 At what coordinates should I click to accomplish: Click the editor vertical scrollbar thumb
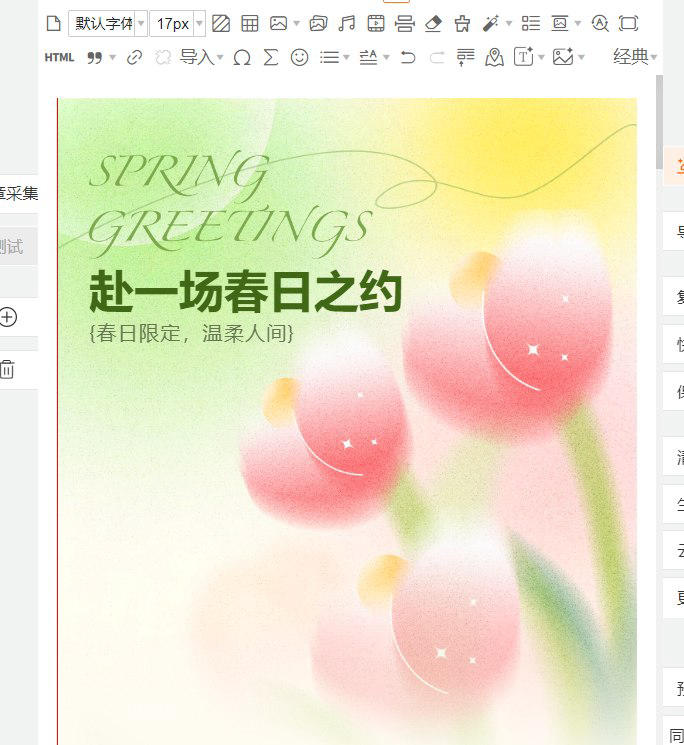[x=659, y=110]
